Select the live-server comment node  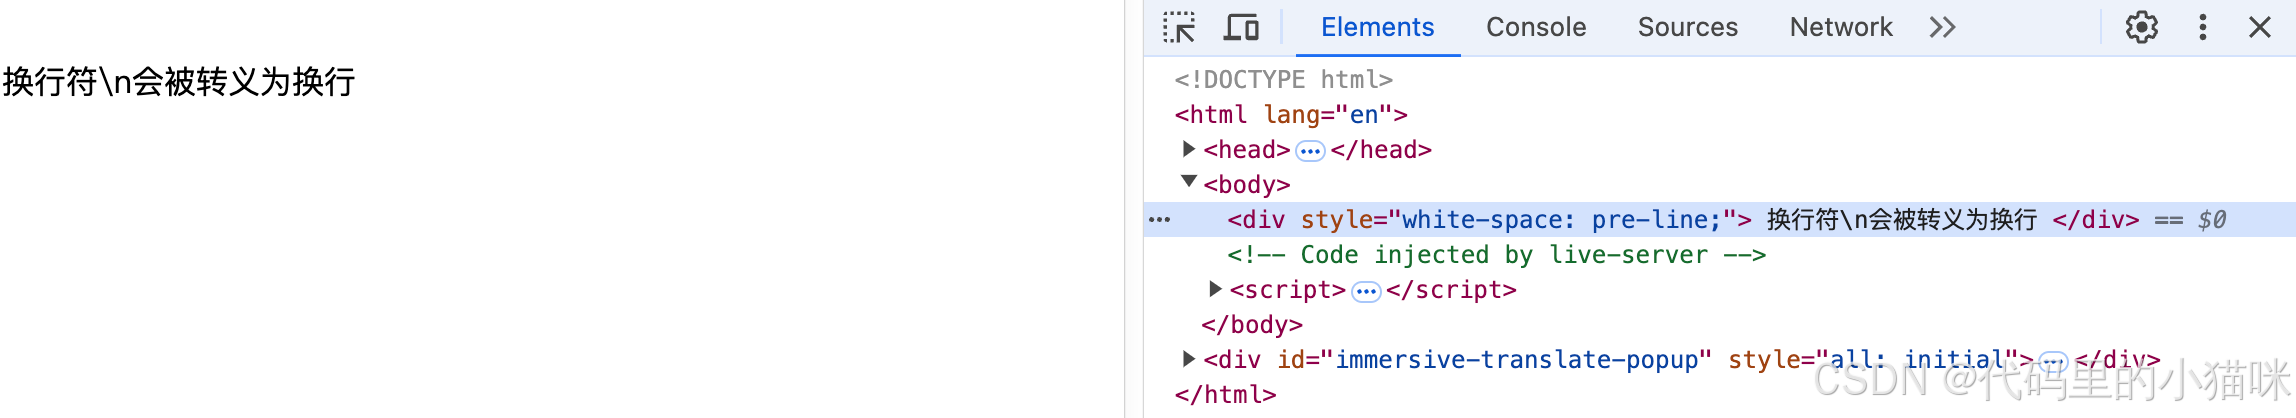click(x=1496, y=254)
